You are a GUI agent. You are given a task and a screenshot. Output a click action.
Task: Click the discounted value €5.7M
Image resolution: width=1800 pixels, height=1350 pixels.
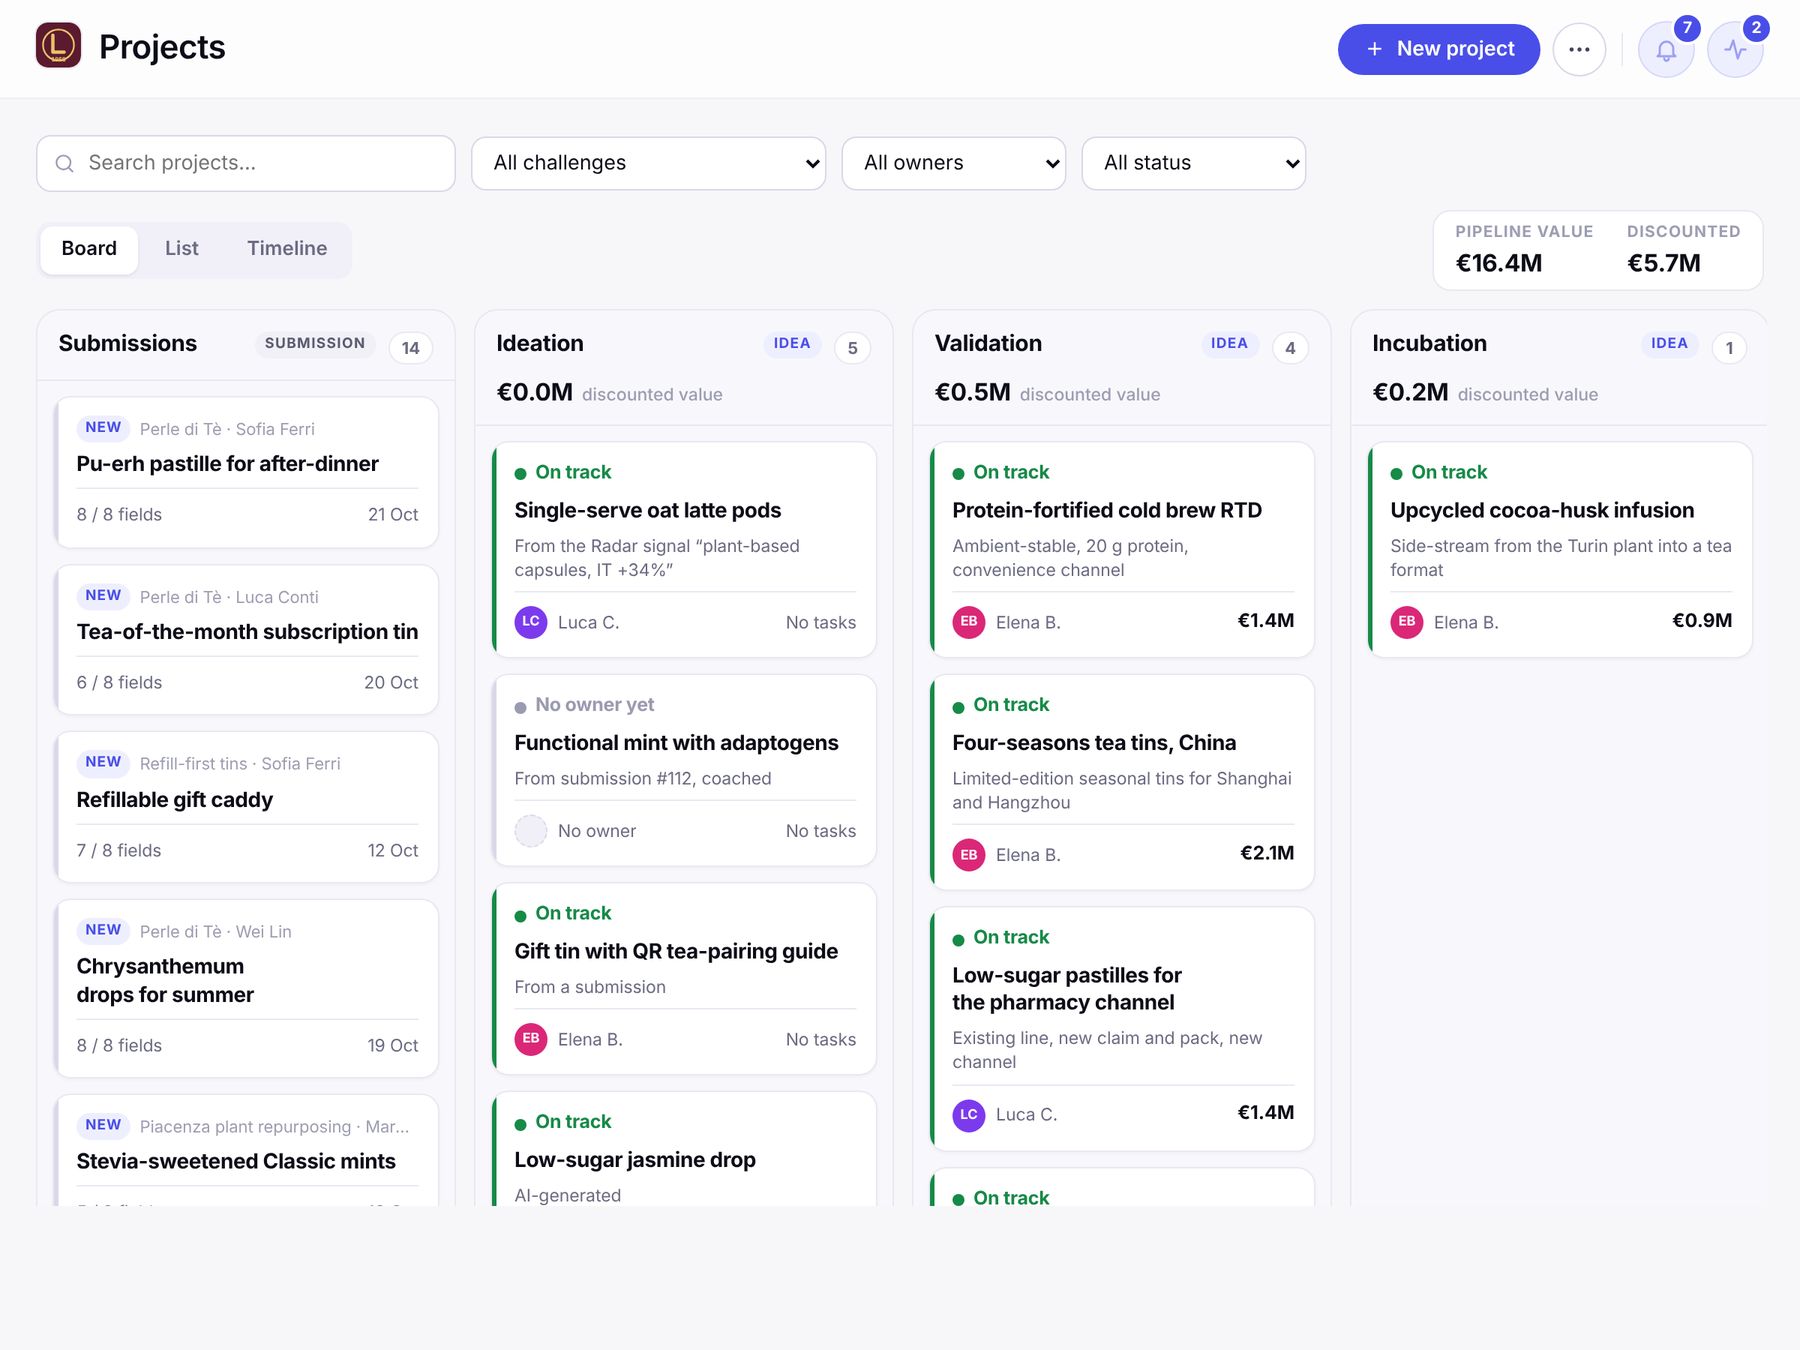(1664, 263)
